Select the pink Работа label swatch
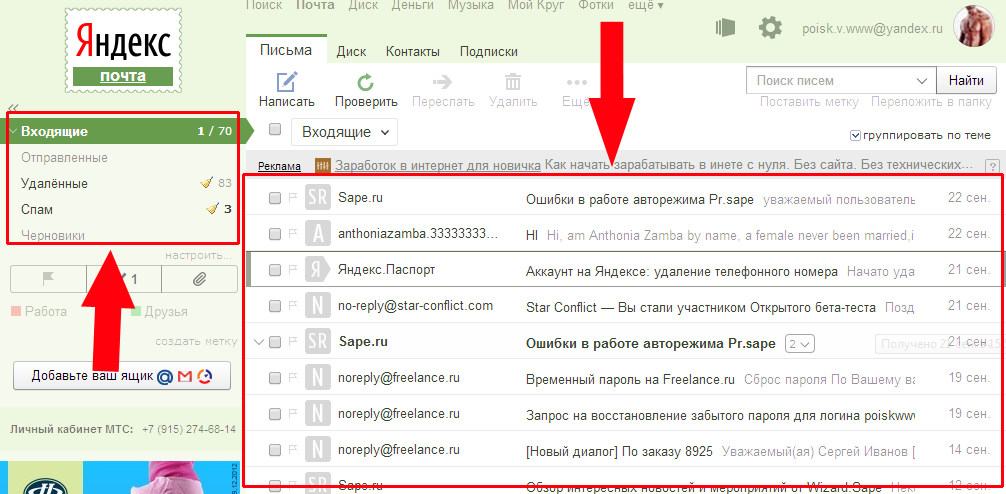Viewport: 1006px width, 494px height. click(x=17, y=312)
